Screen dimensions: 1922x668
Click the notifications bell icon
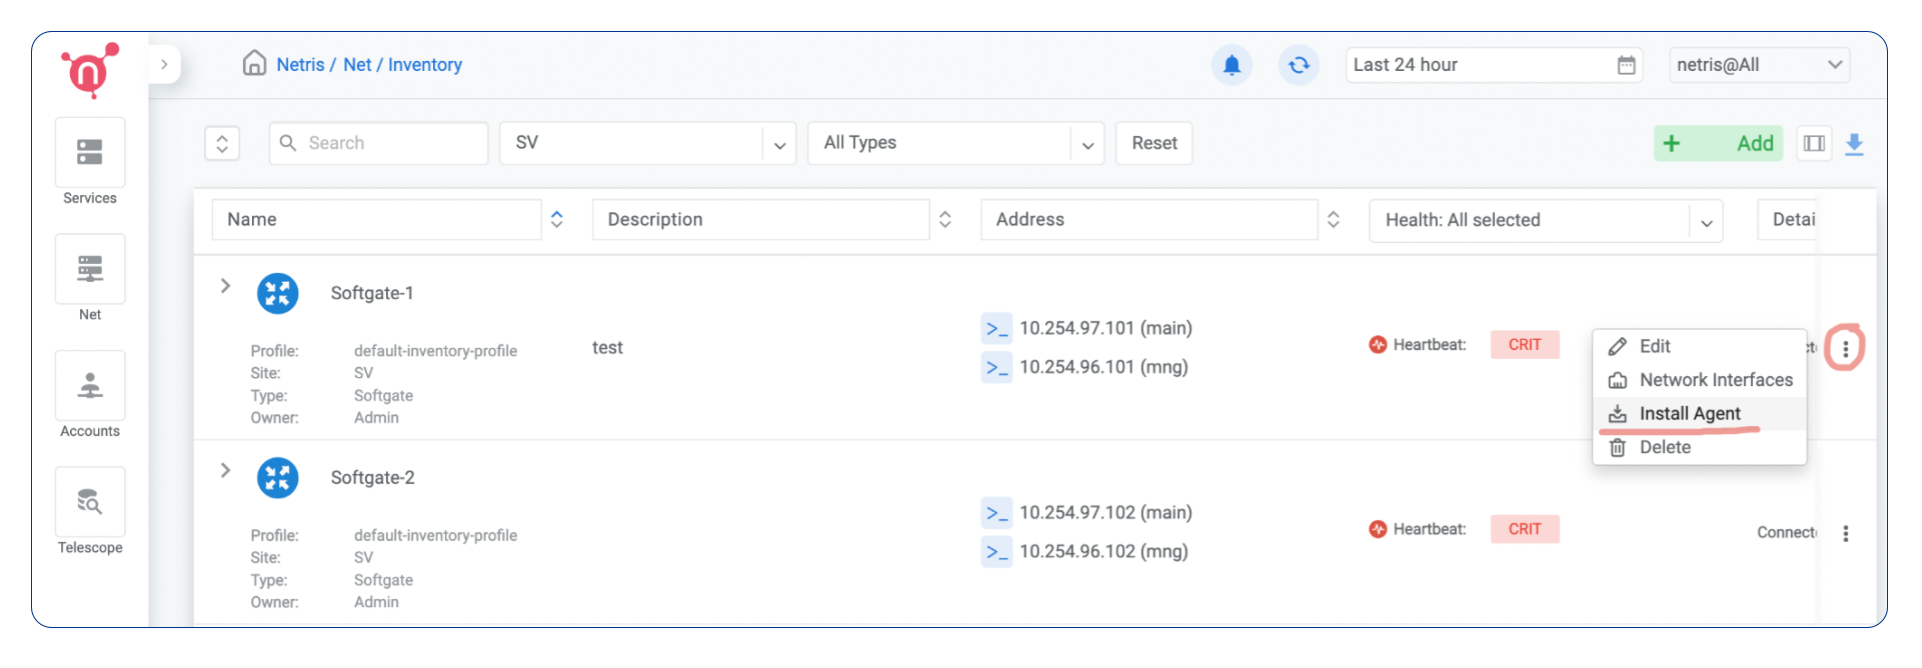(x=1231, y=65)
